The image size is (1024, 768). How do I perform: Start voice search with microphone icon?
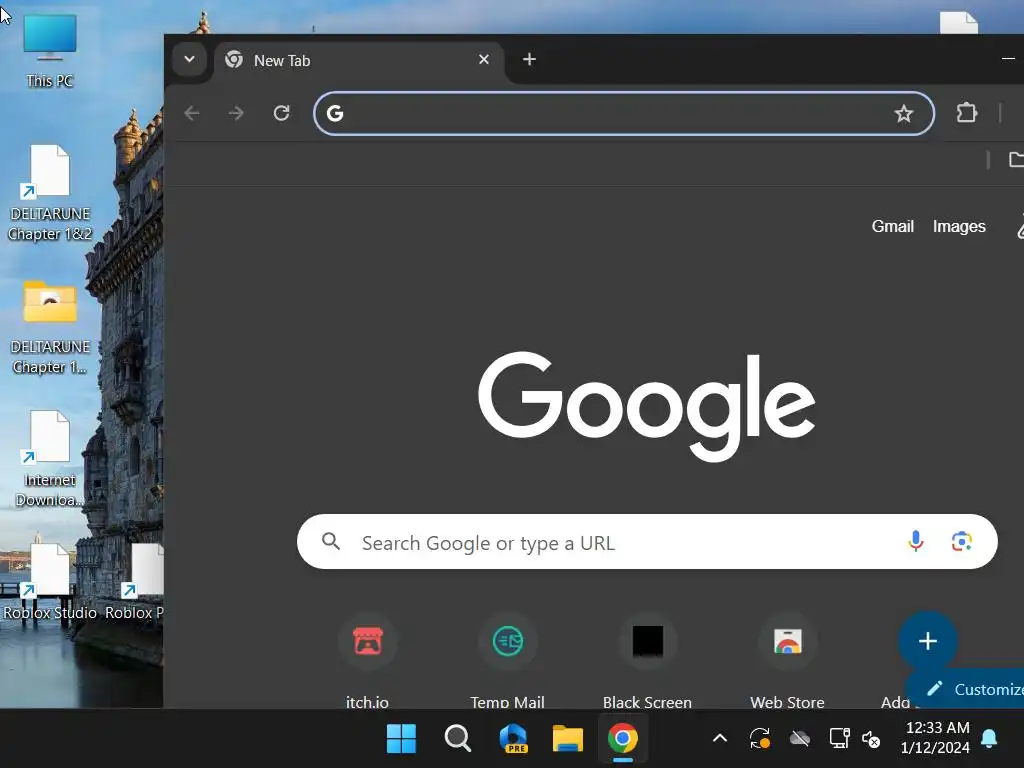pyautogui.click(x=916, y=541)
